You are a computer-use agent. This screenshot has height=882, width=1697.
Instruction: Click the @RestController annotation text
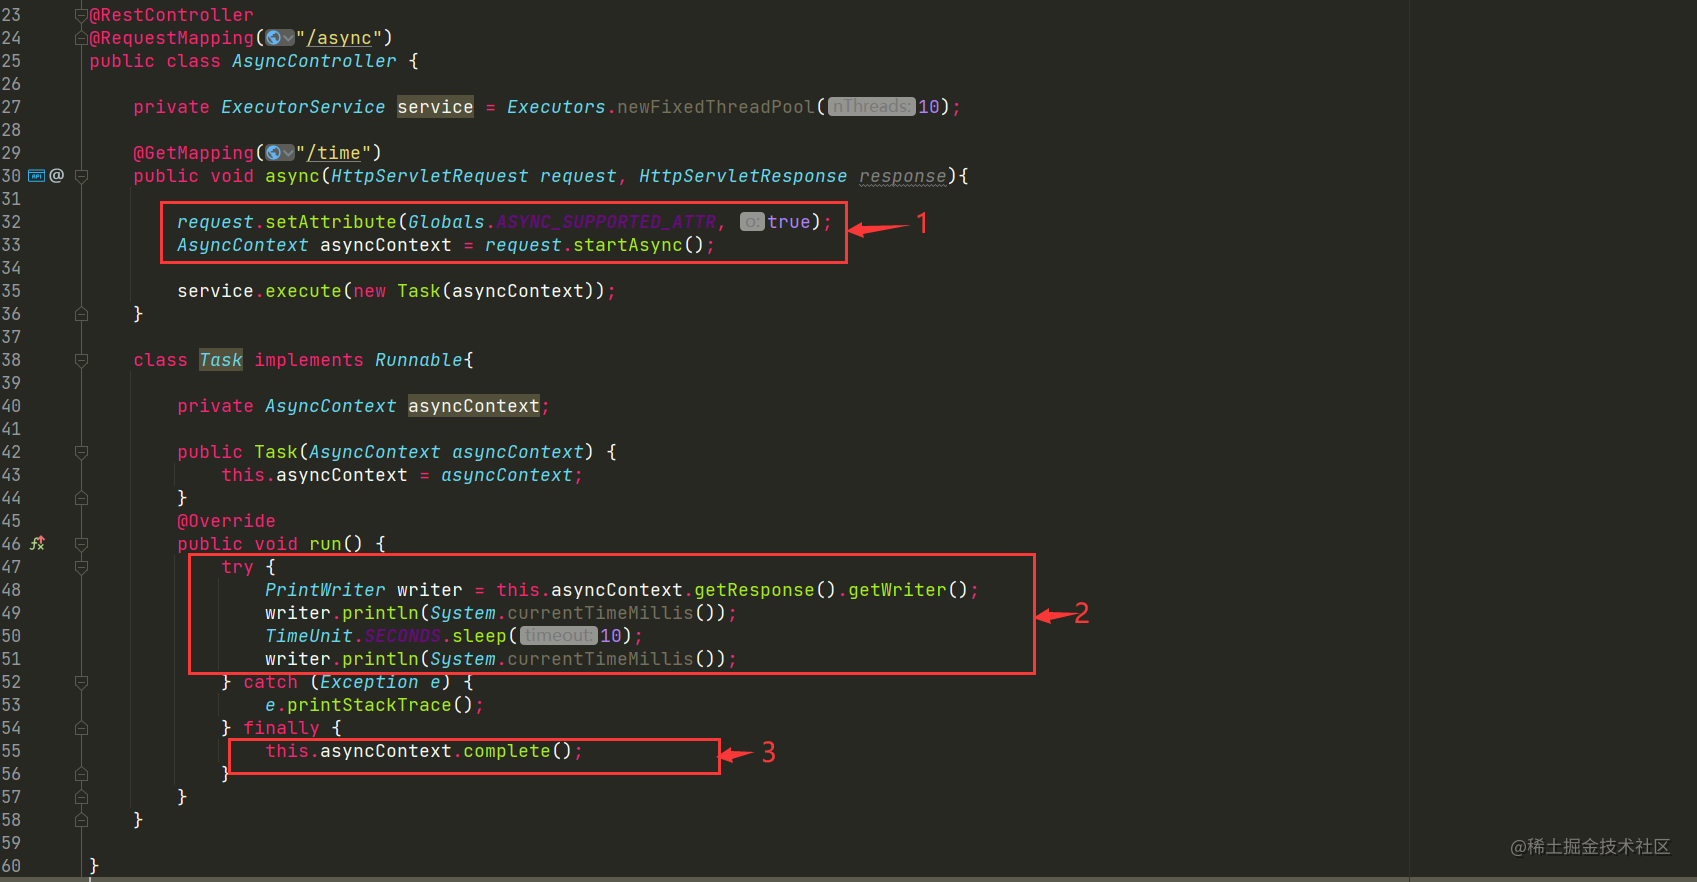tap(171, 15)
